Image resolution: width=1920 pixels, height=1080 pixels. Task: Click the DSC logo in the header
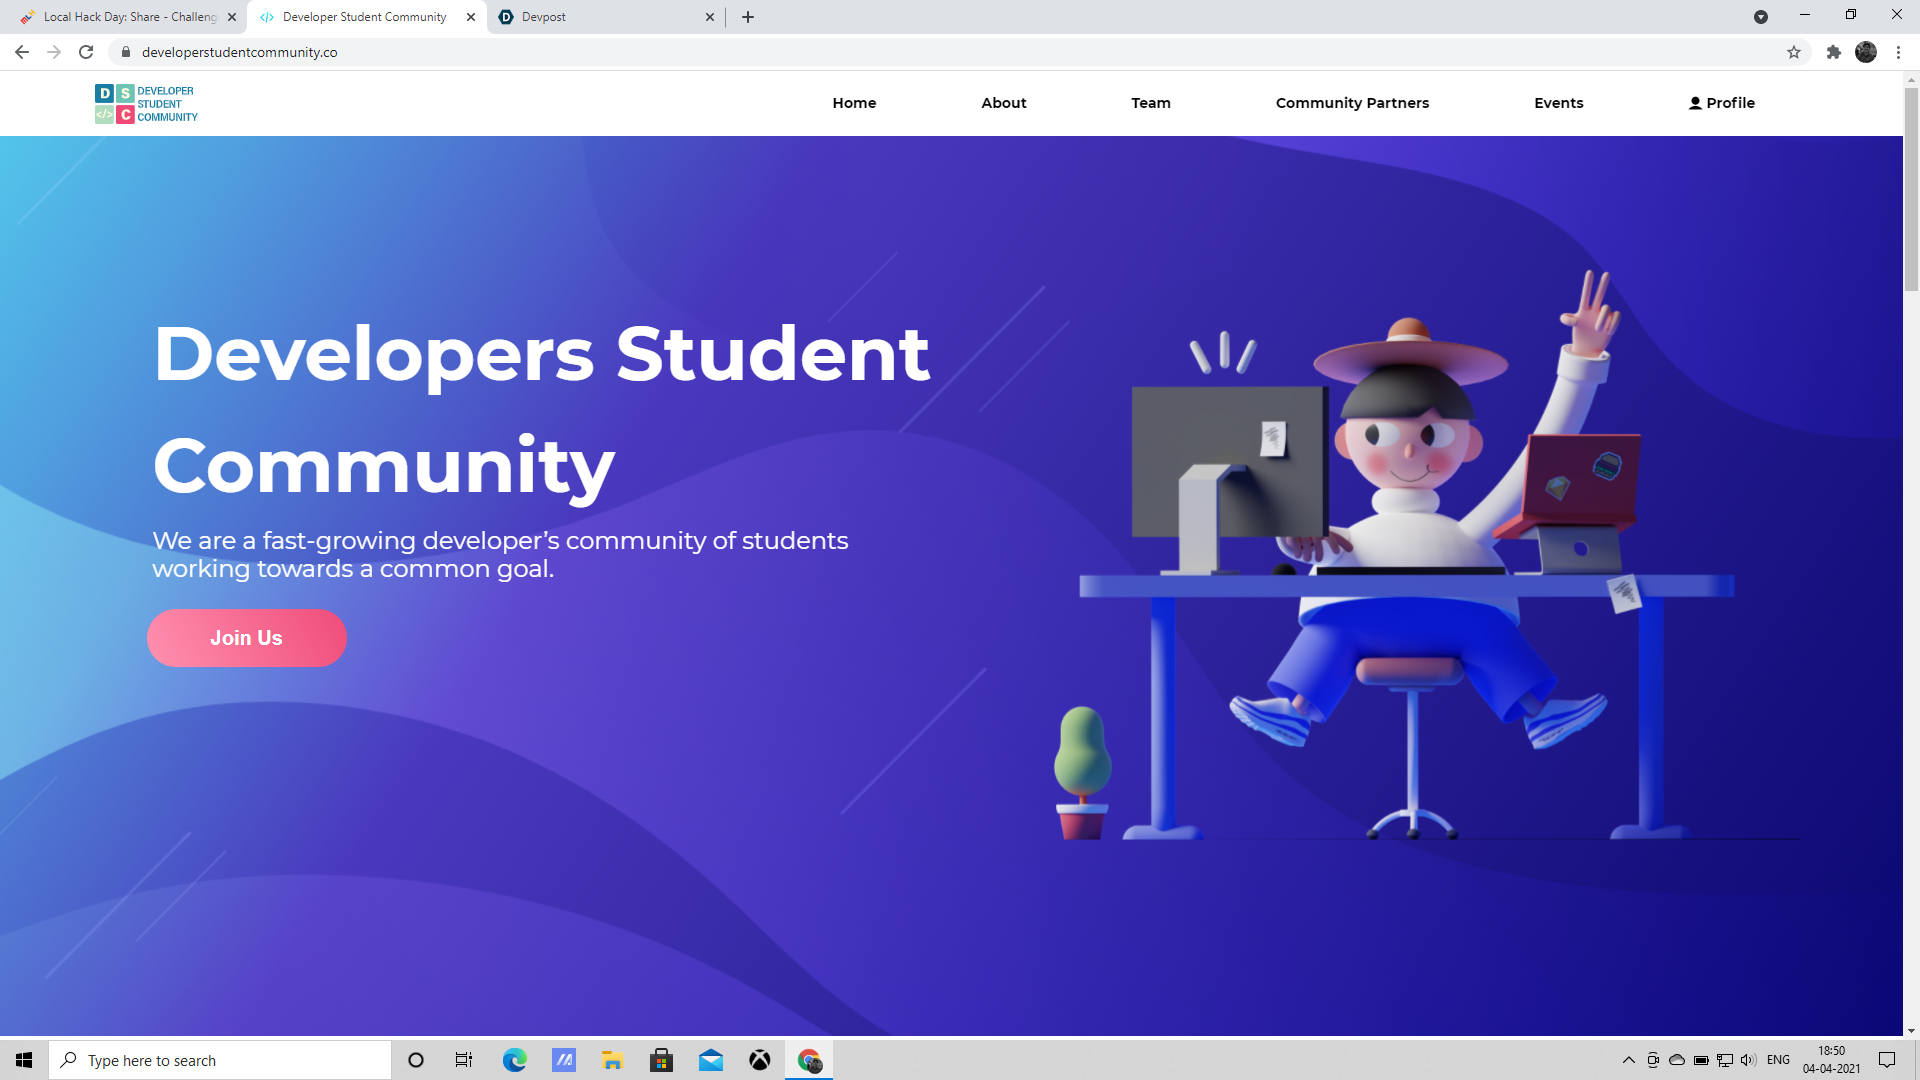(x=146, y=104)
